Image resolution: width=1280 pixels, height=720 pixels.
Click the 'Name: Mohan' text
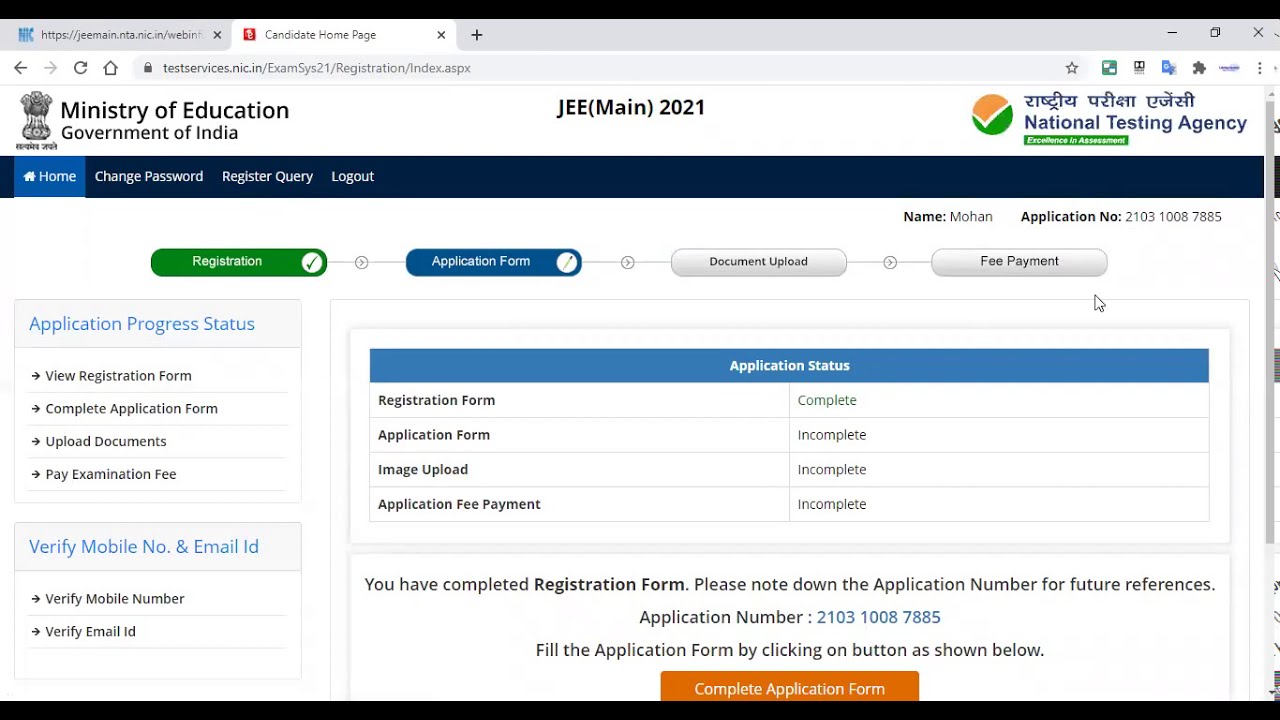[x=948, y=217]
